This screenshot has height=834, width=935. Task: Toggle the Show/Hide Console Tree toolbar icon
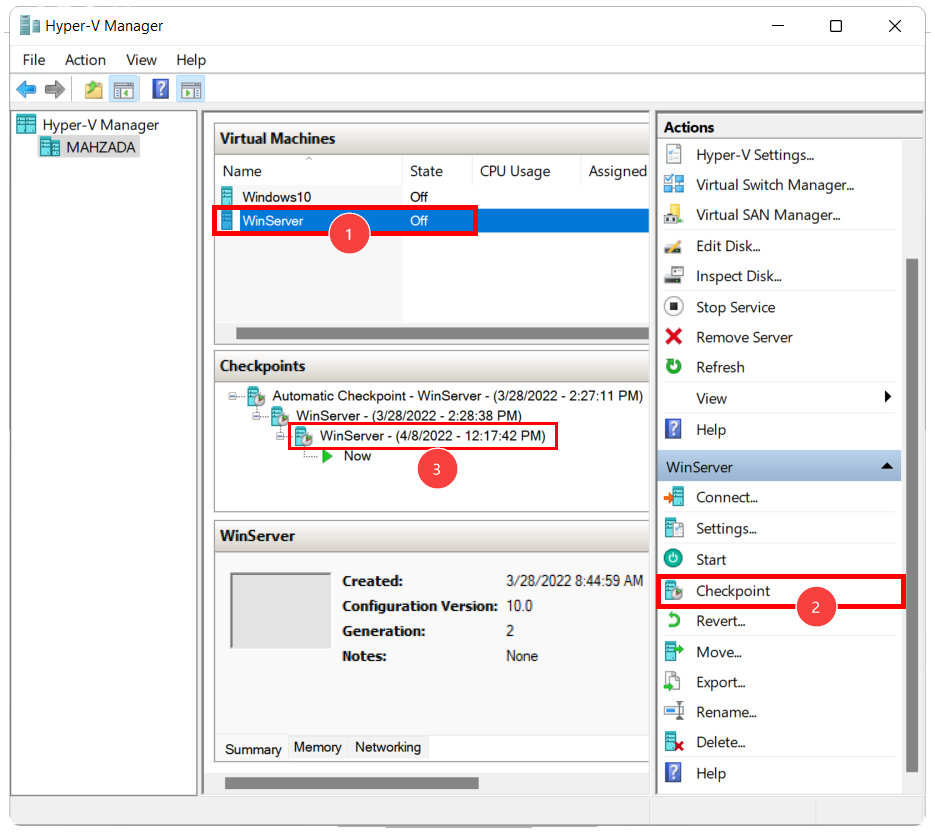pyautogui.click(x=124, y=90)
